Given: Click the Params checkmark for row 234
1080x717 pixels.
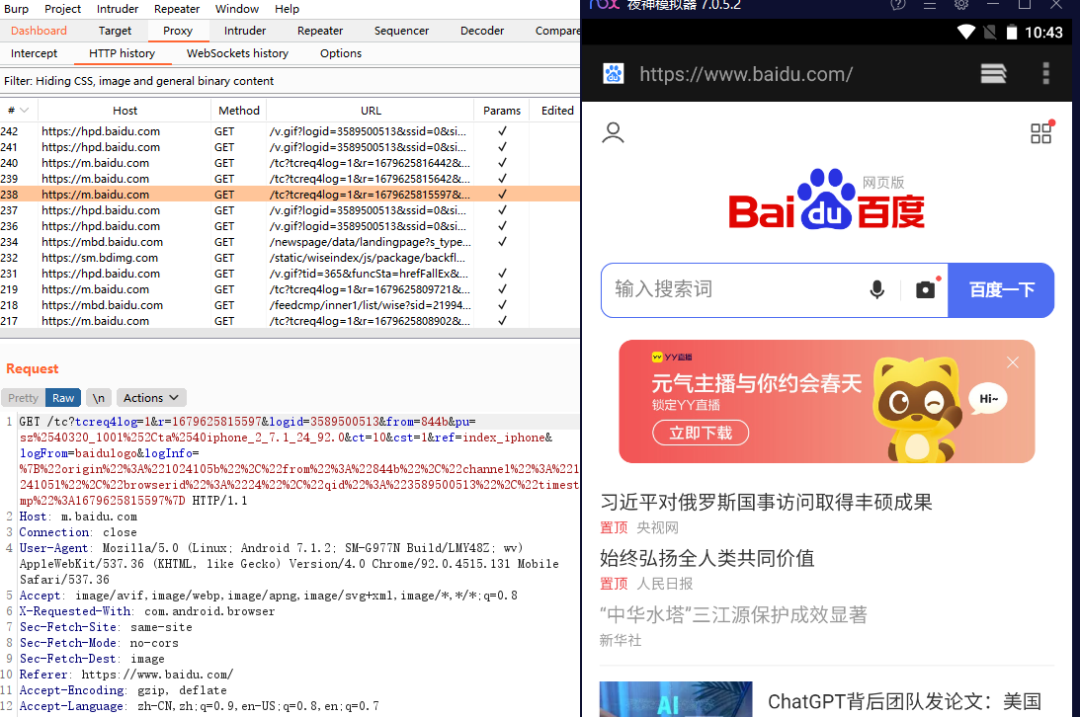Looking at the screenshot, I should 502,242.
